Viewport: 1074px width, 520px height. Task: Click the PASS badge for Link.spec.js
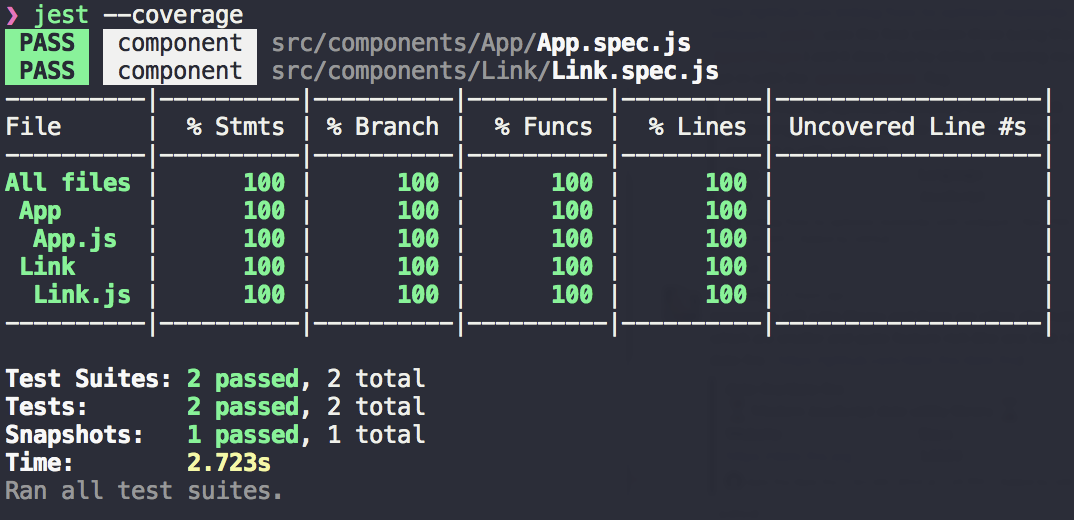[47, 71]
